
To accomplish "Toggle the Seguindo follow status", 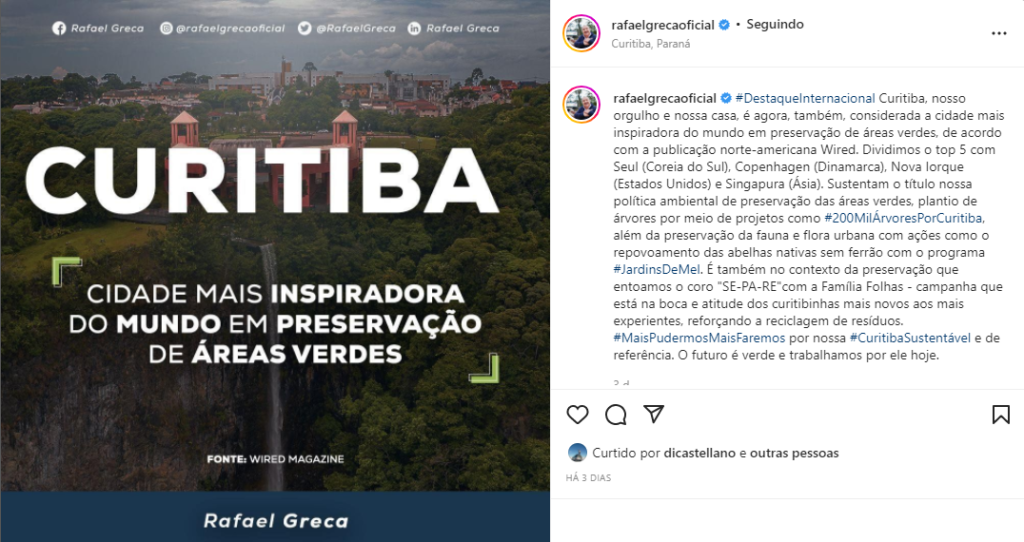I will click(775, 24).
